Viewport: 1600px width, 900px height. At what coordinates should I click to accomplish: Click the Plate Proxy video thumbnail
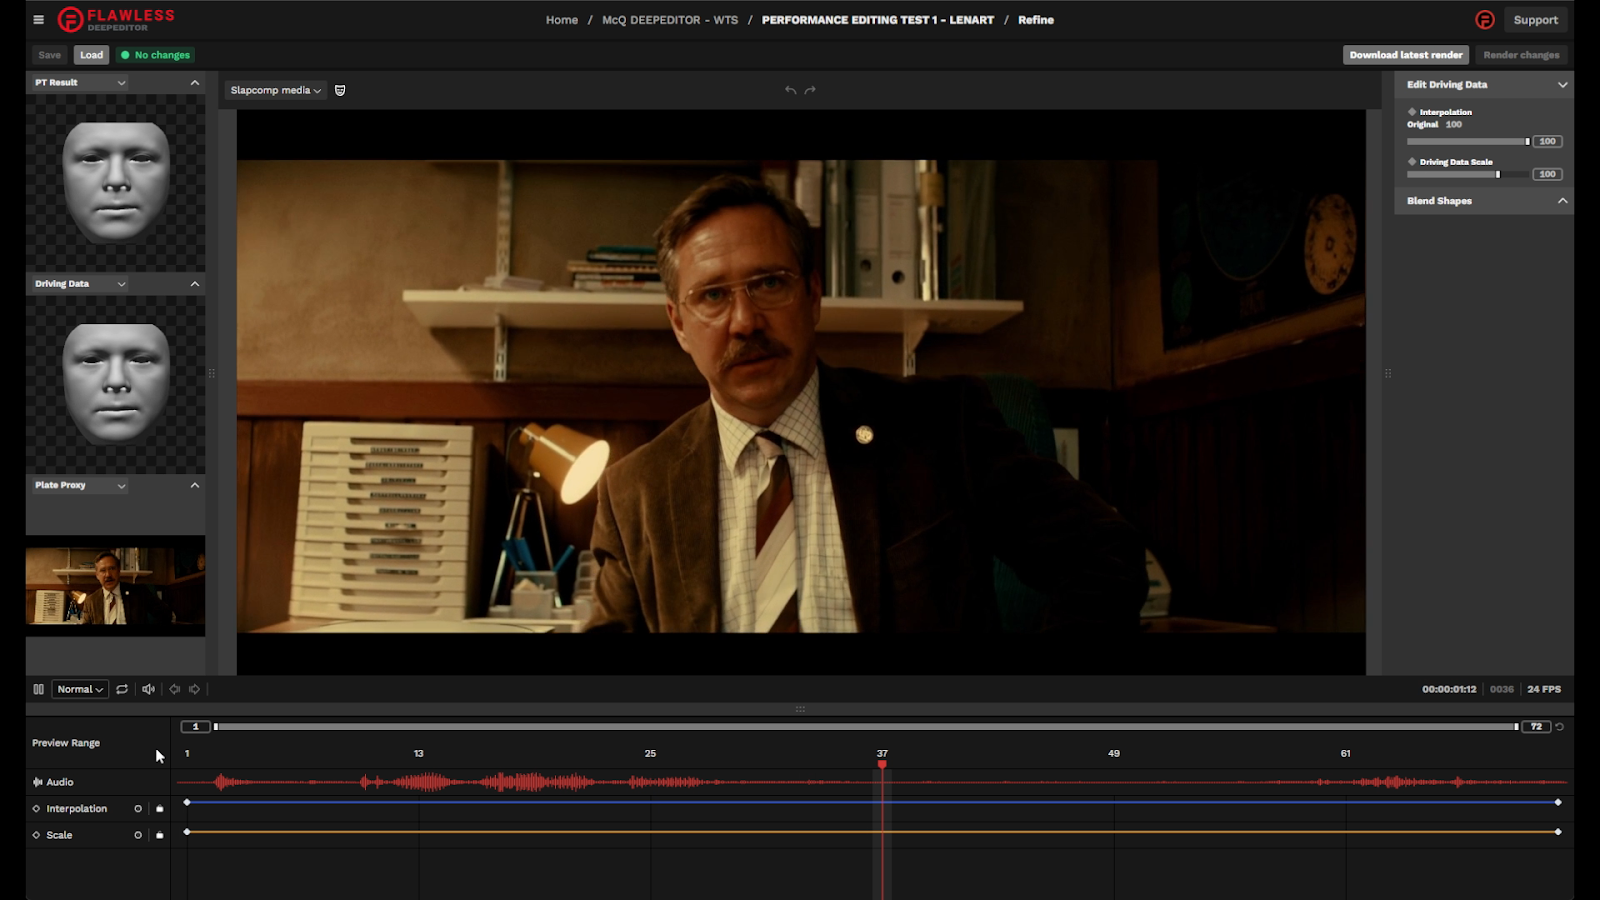coord(115,586)
